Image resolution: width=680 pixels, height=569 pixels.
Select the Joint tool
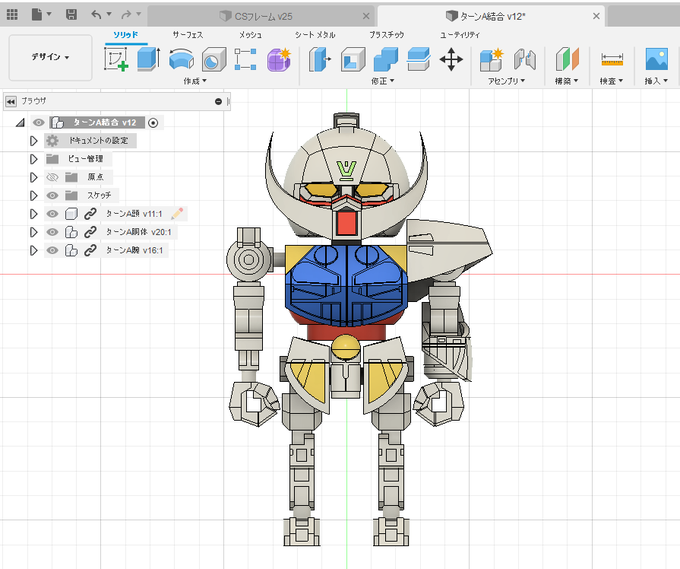click(525, 59)
